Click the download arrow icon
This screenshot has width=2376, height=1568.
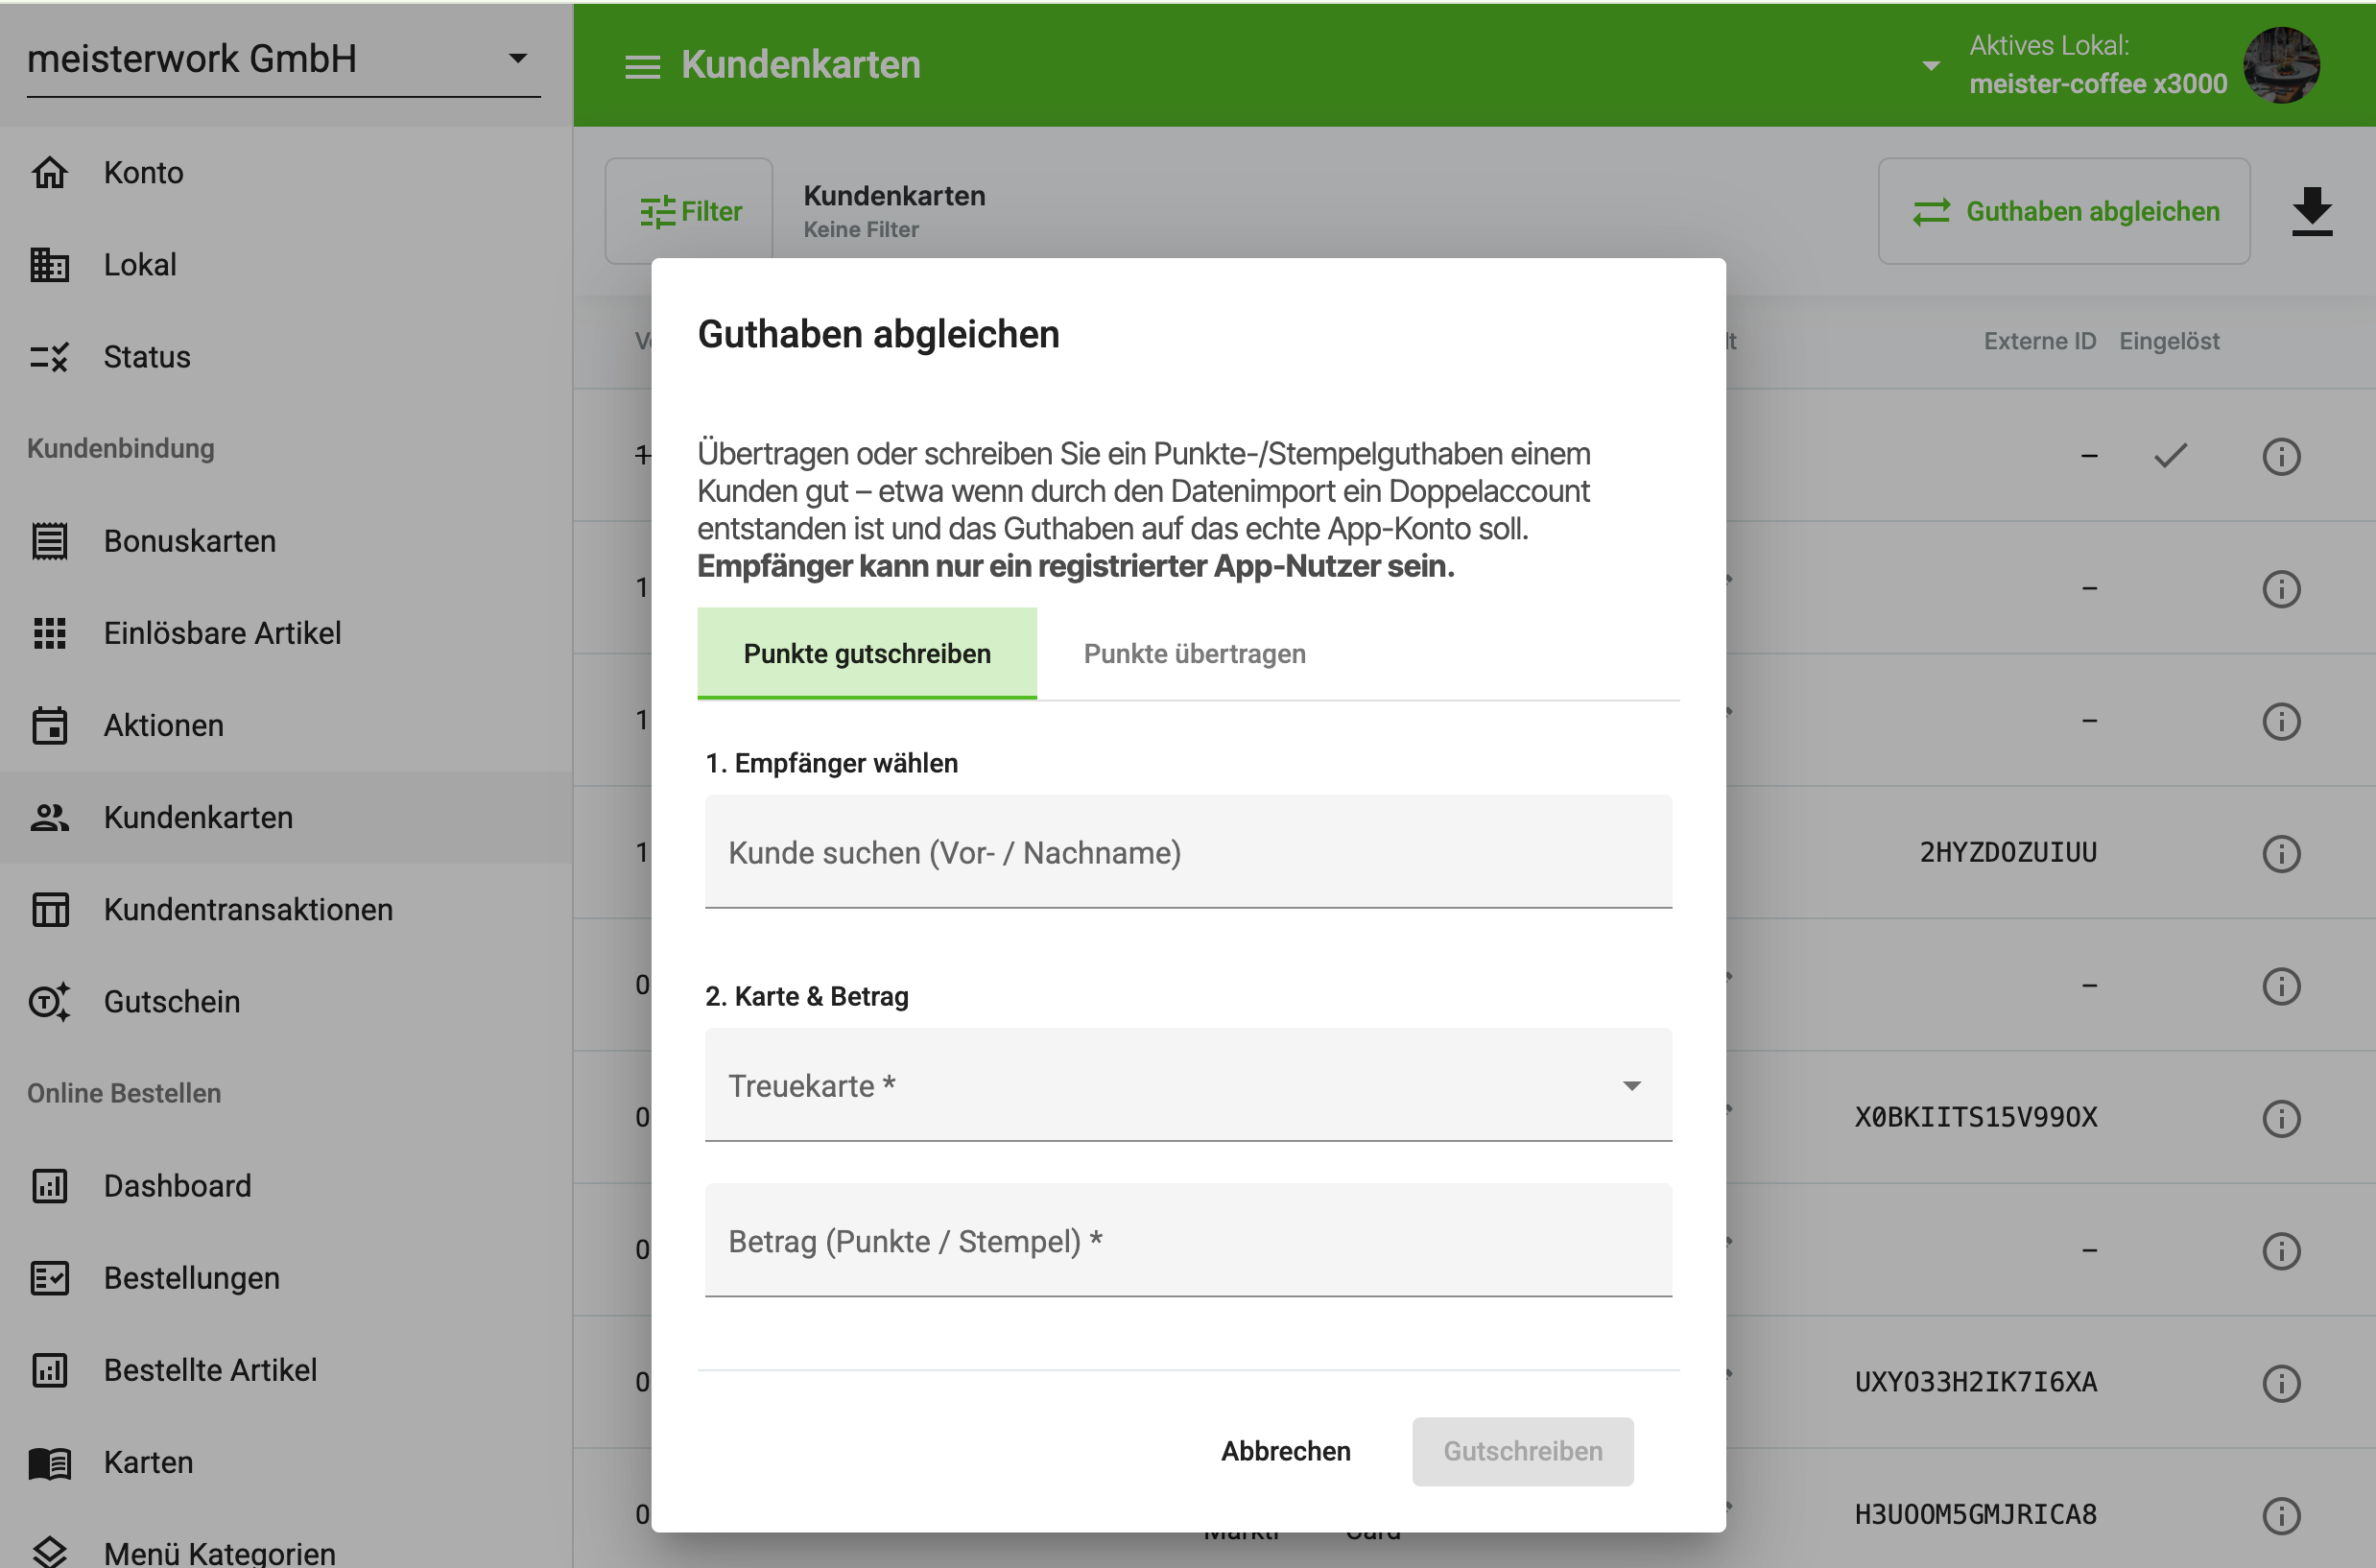tap(2311, 211)
